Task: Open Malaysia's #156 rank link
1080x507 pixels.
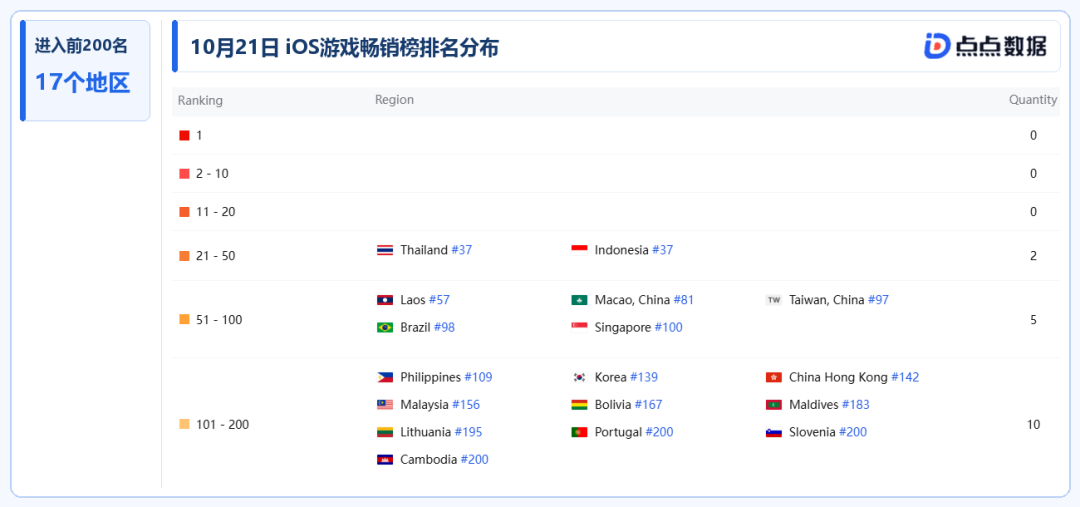Action: coord(466,404)
